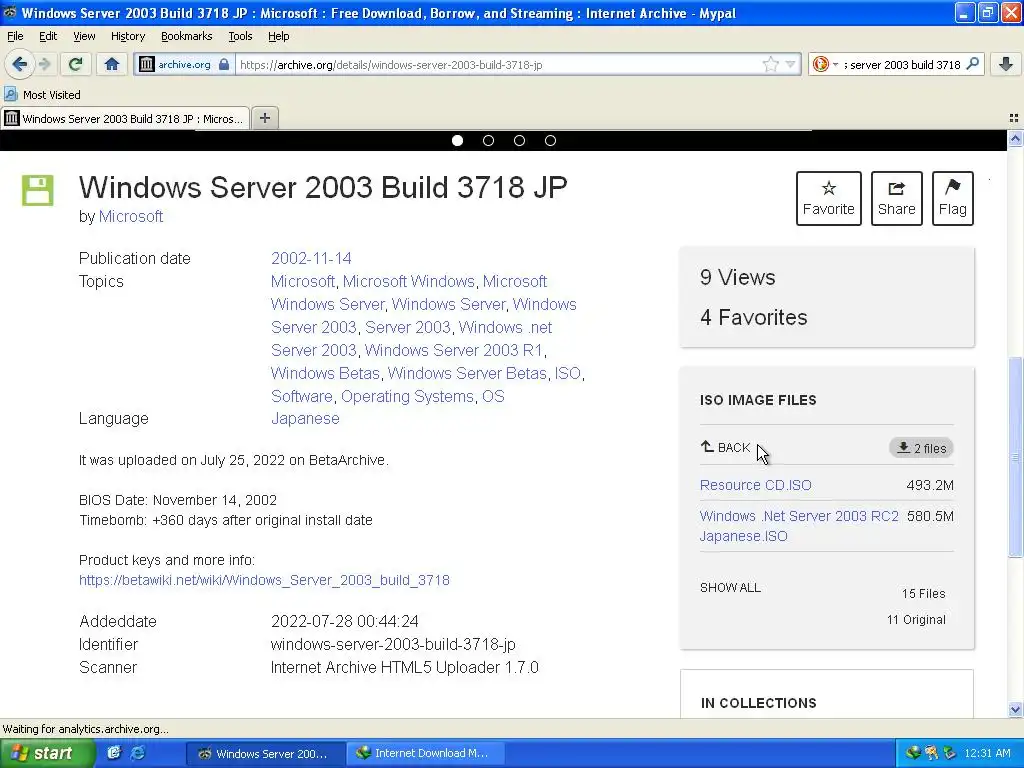The width and height of the screenshot is (1024, 768).
Task: Select the Windows Server 2003 Build 3718 tab
Action: 125,118
